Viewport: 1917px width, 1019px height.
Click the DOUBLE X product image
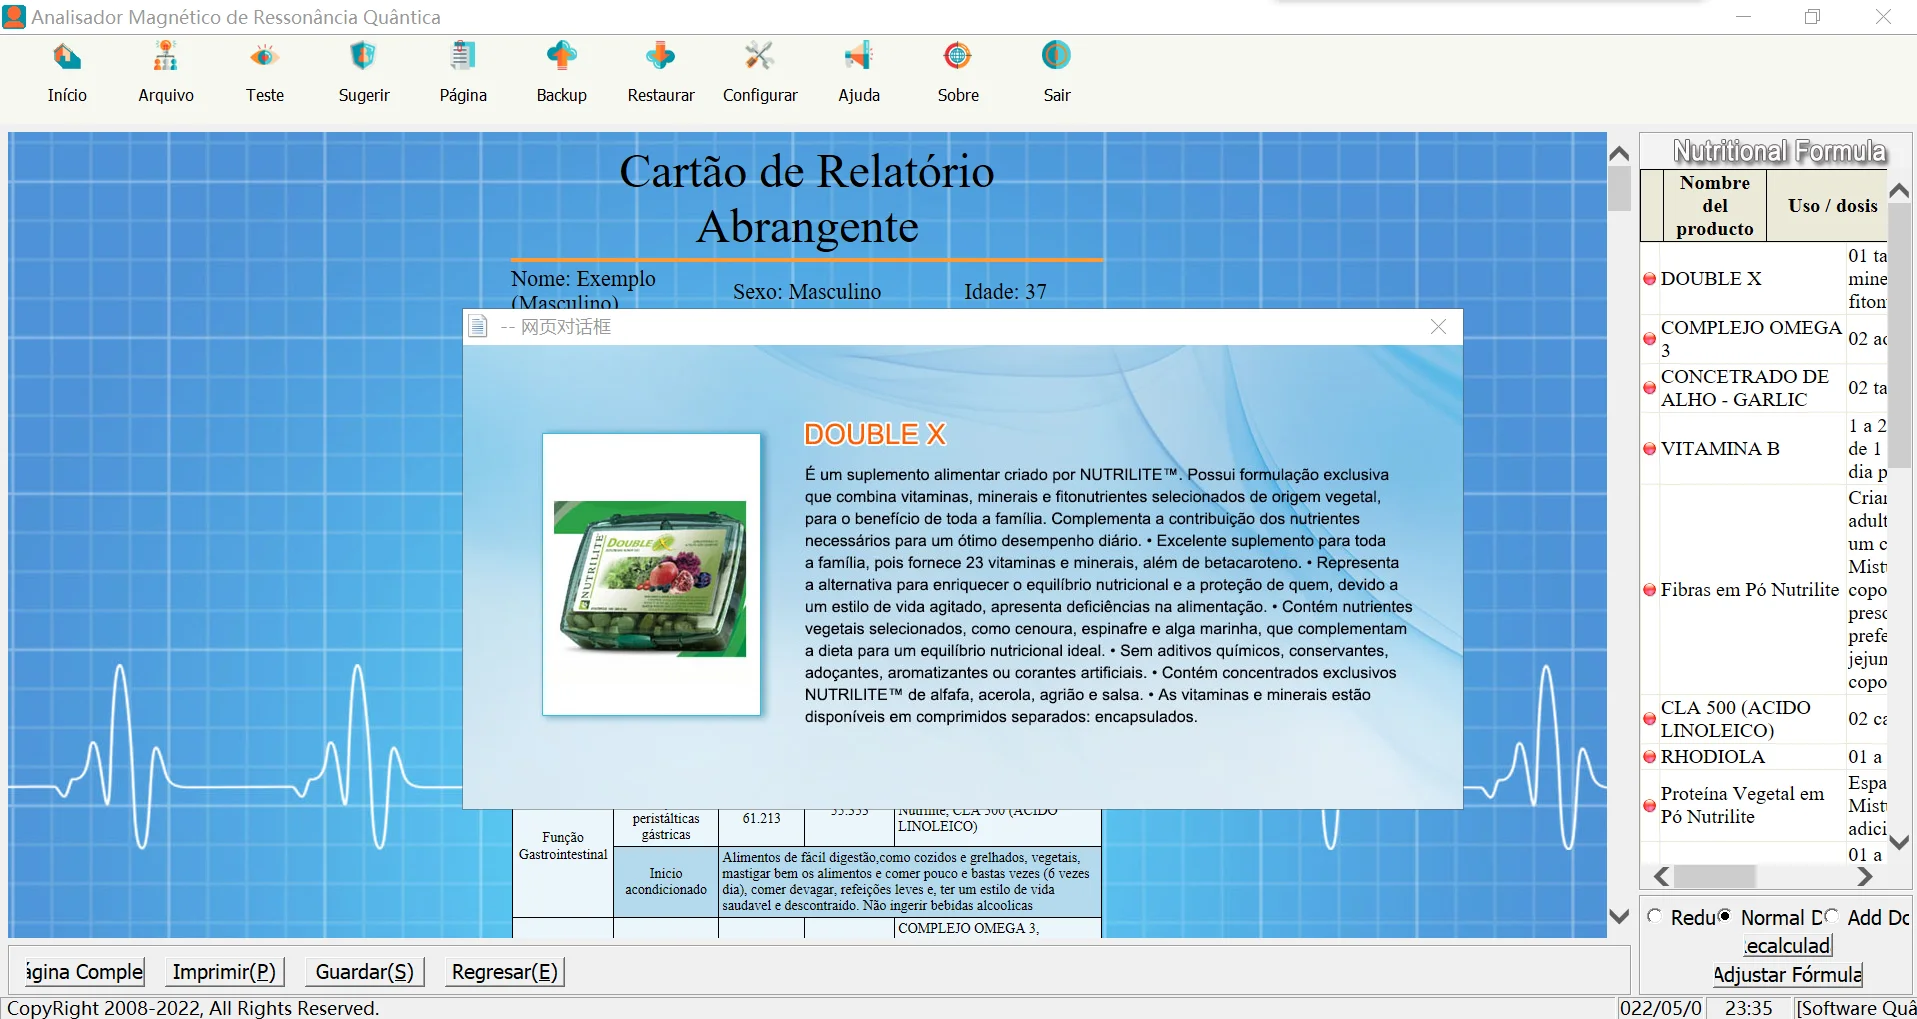coord(651,574)
